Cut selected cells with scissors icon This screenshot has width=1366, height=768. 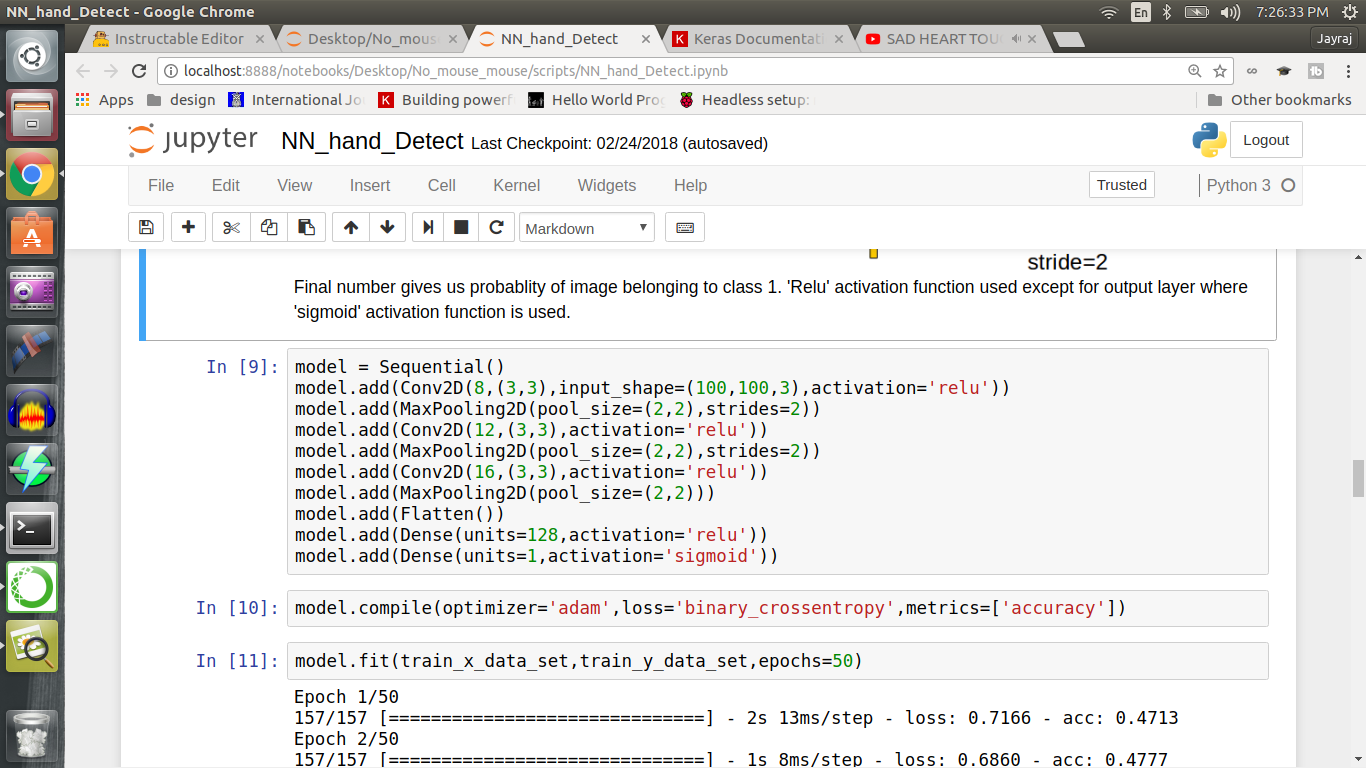pos(231,227)
